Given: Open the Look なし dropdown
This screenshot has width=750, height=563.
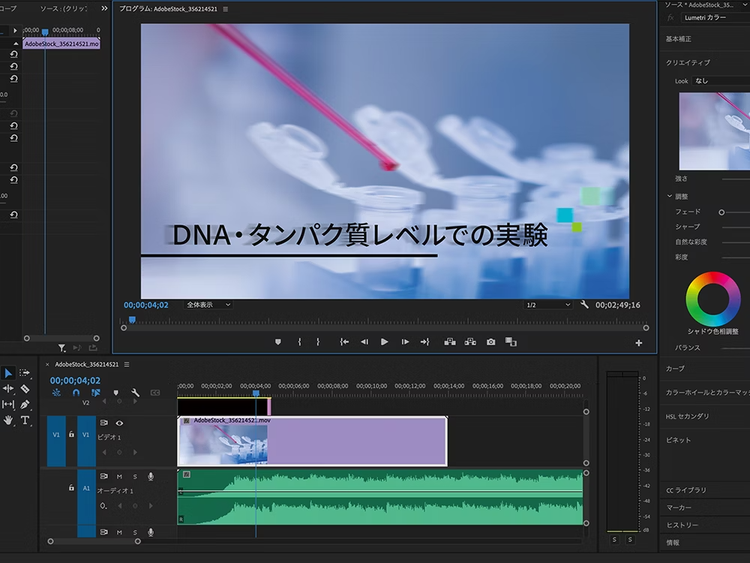Looking at the screenshot, I should point(721,81).
